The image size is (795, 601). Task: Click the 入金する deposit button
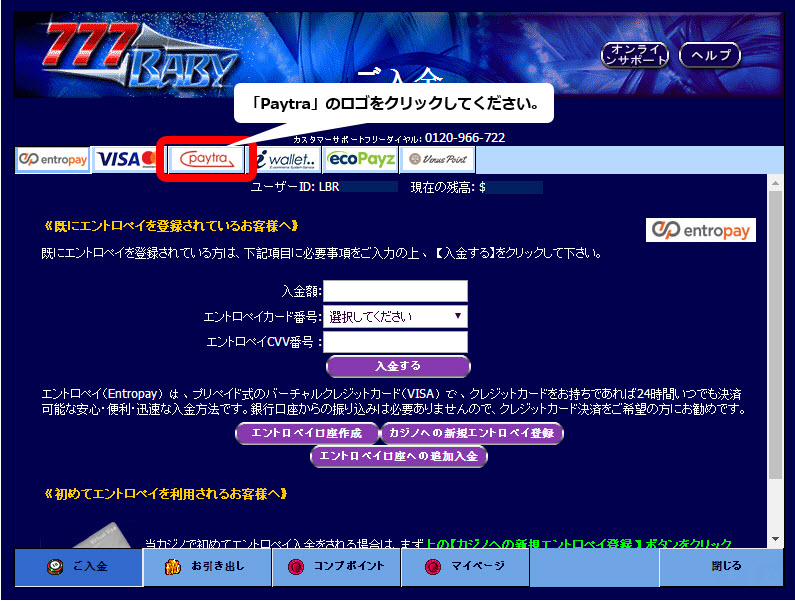click(x=398, y=366)
